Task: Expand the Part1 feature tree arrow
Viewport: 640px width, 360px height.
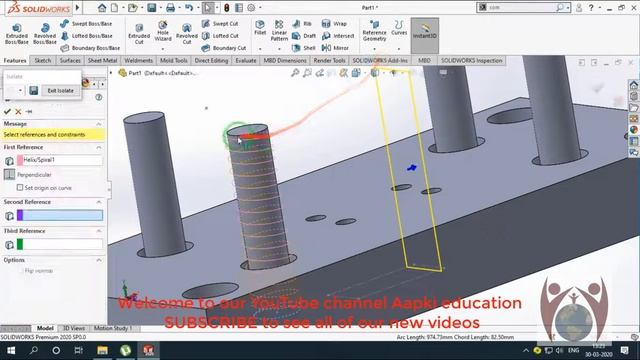Action: [111, 73]
